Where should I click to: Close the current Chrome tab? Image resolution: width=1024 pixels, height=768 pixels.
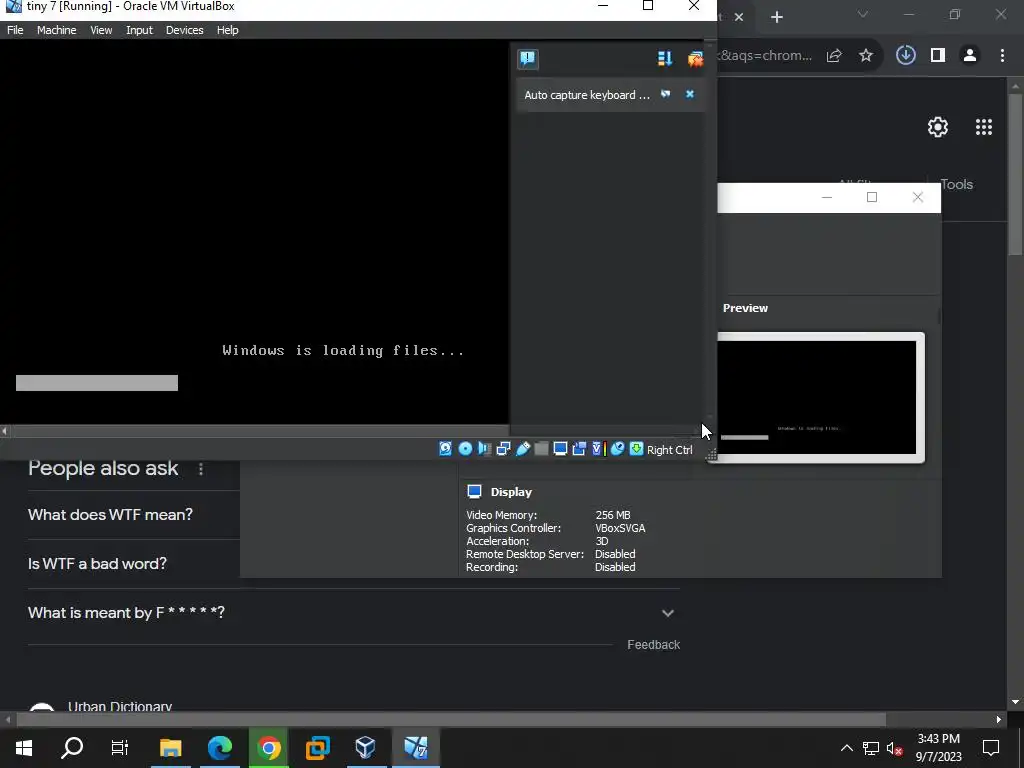pos(739,17)
